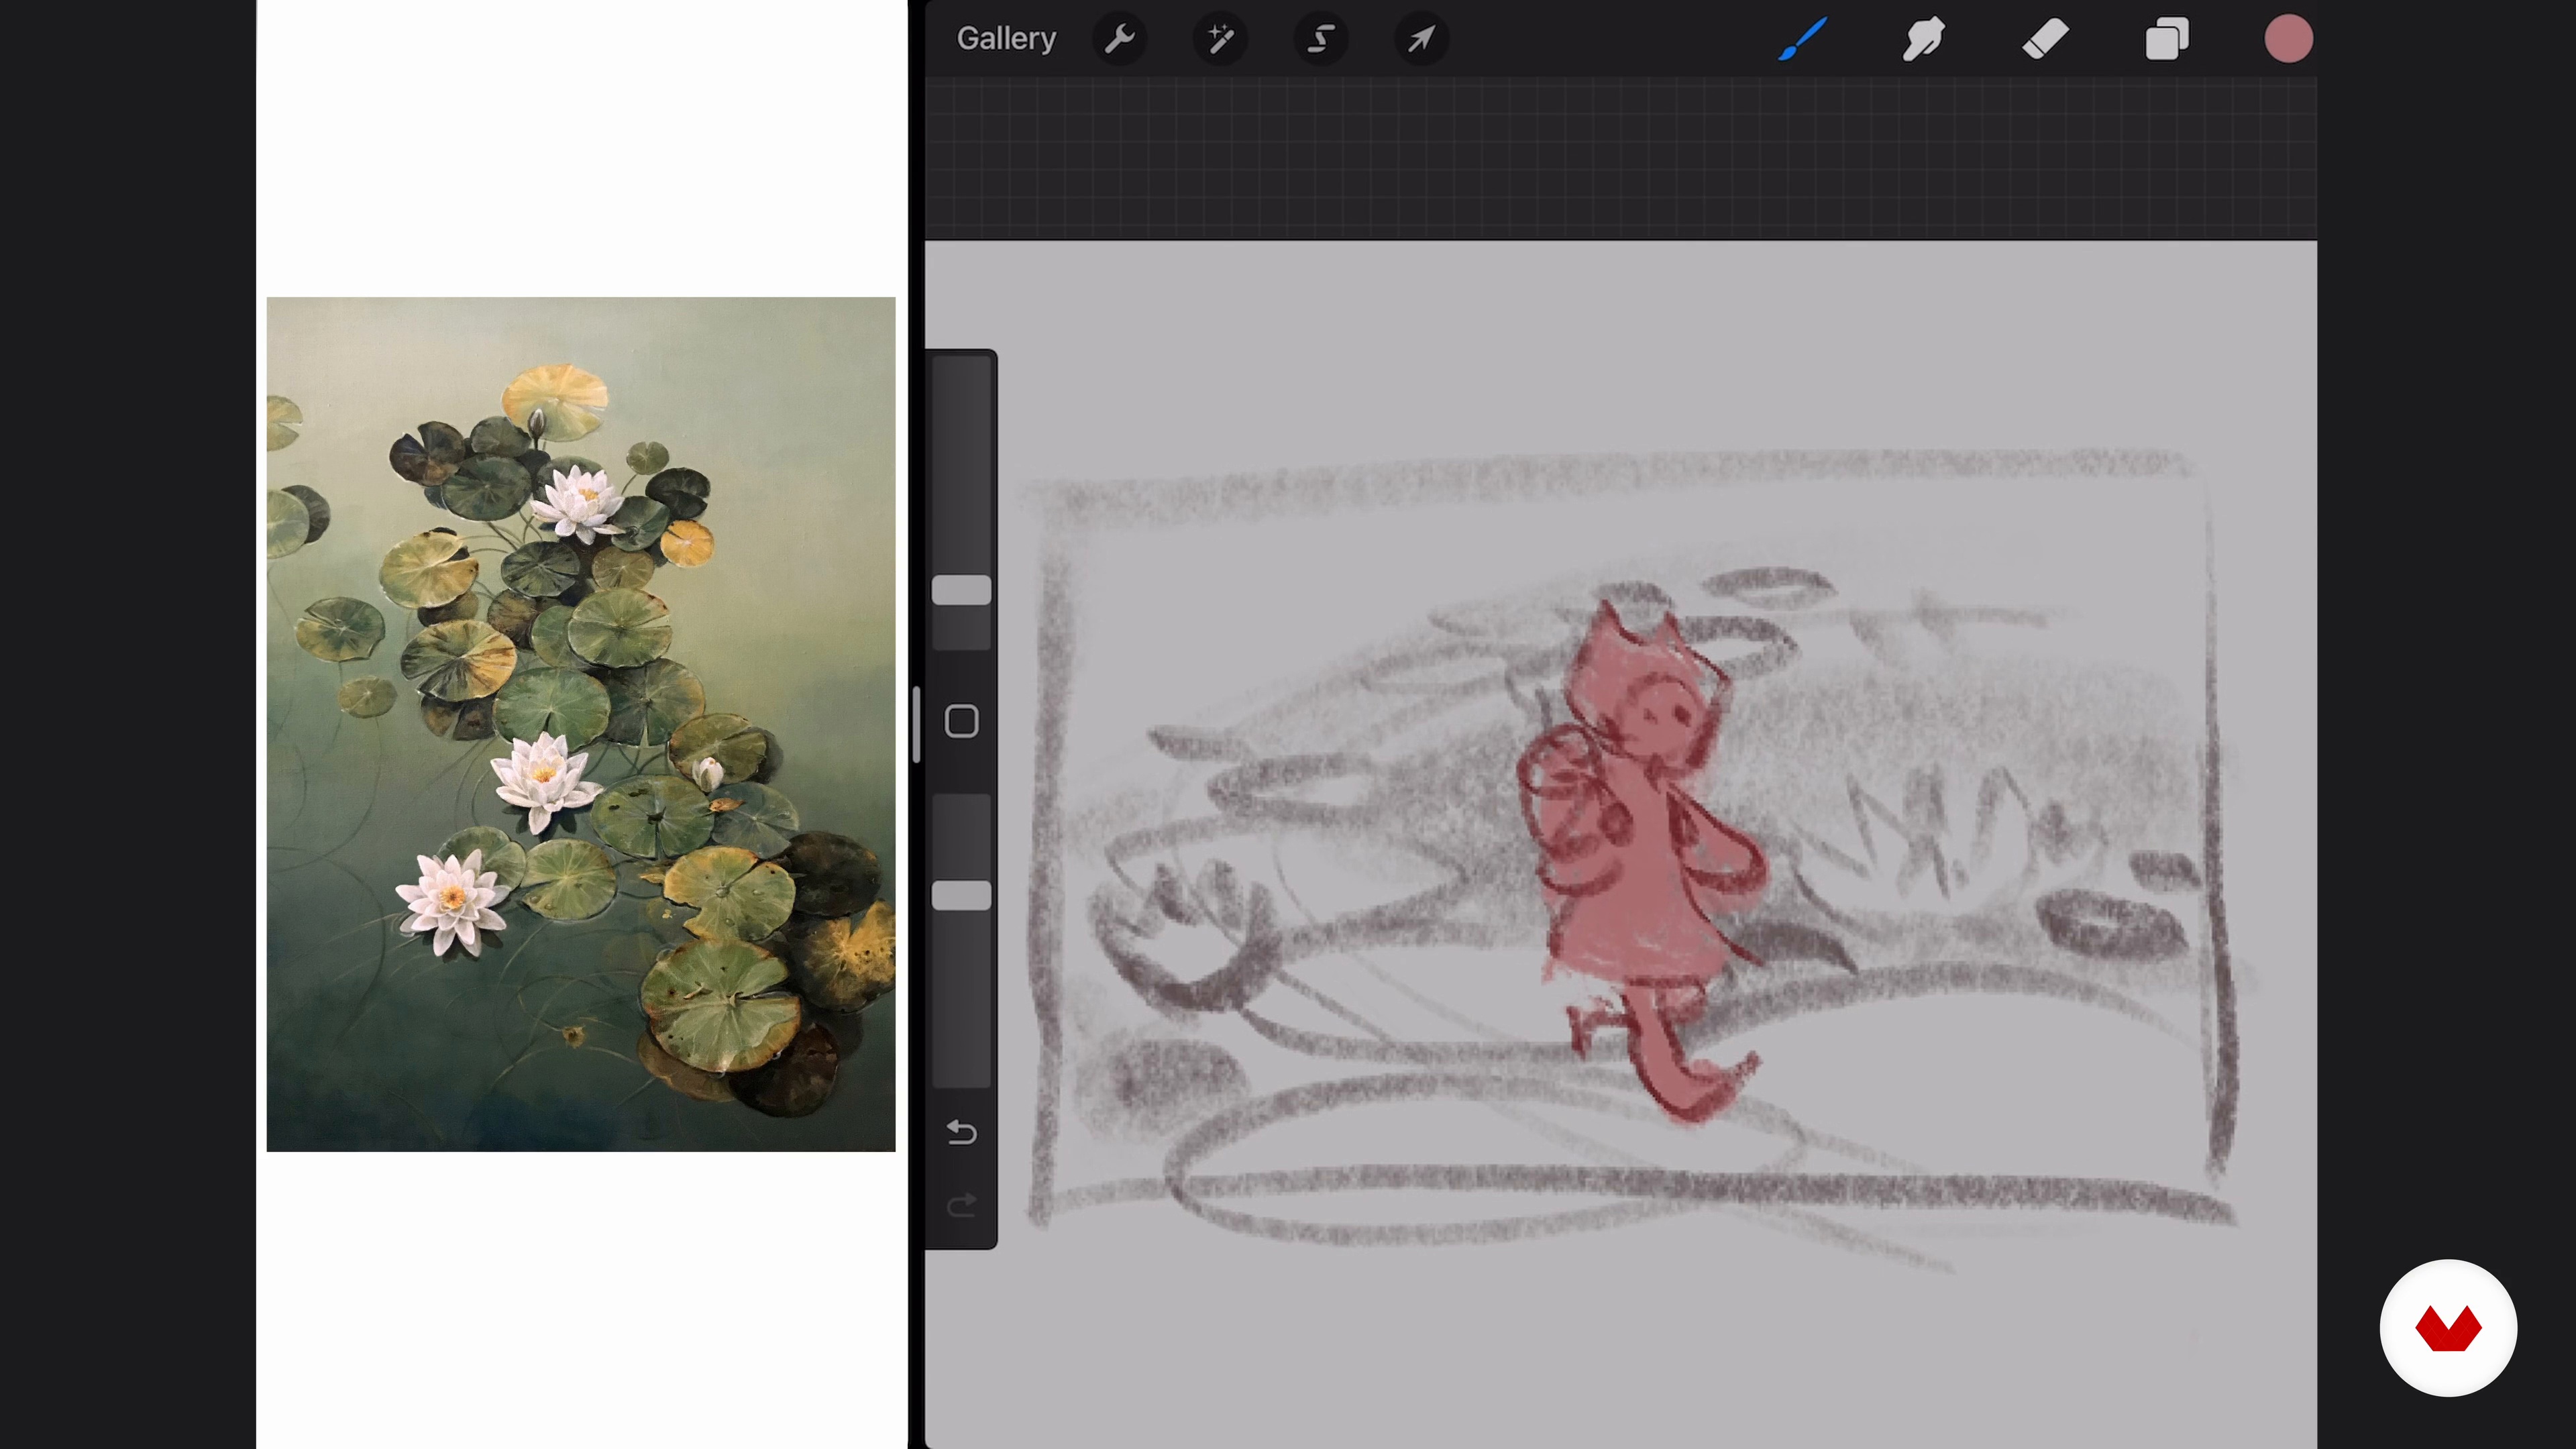Open the Adjustments magic wand menu
Image resolution: width=2576 pixels, height=1449 pixels.
[1220, 39]
